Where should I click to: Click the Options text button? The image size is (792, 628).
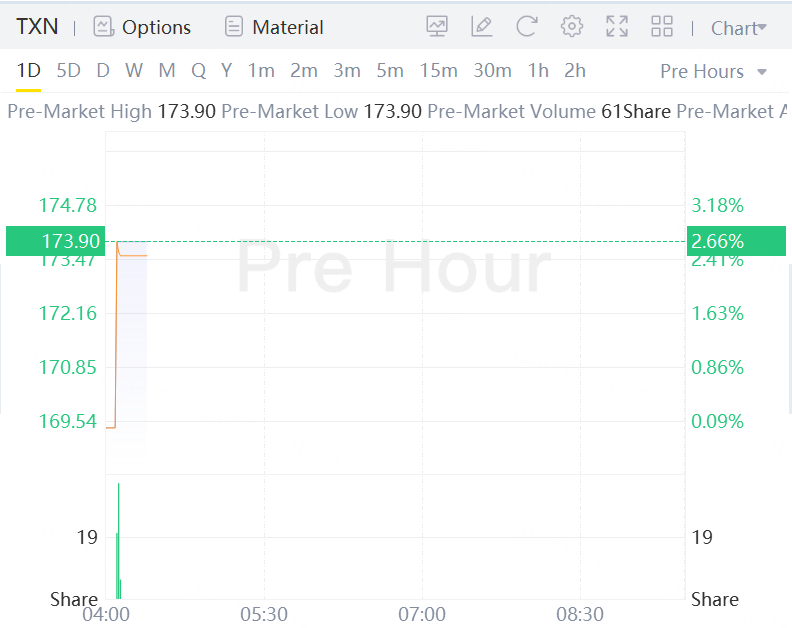click(x=156, y=28)
